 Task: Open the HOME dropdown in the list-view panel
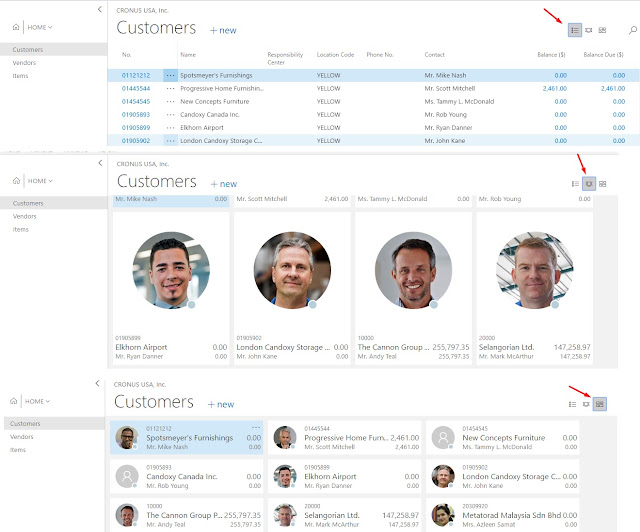[x=40, y=27]
